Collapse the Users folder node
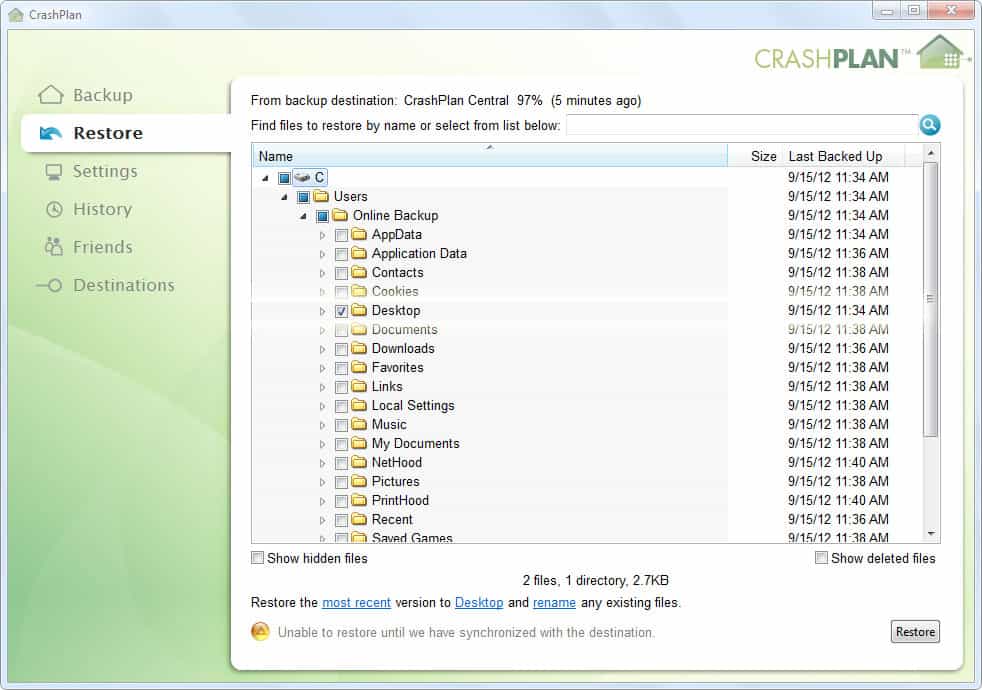 click(284, 197)
